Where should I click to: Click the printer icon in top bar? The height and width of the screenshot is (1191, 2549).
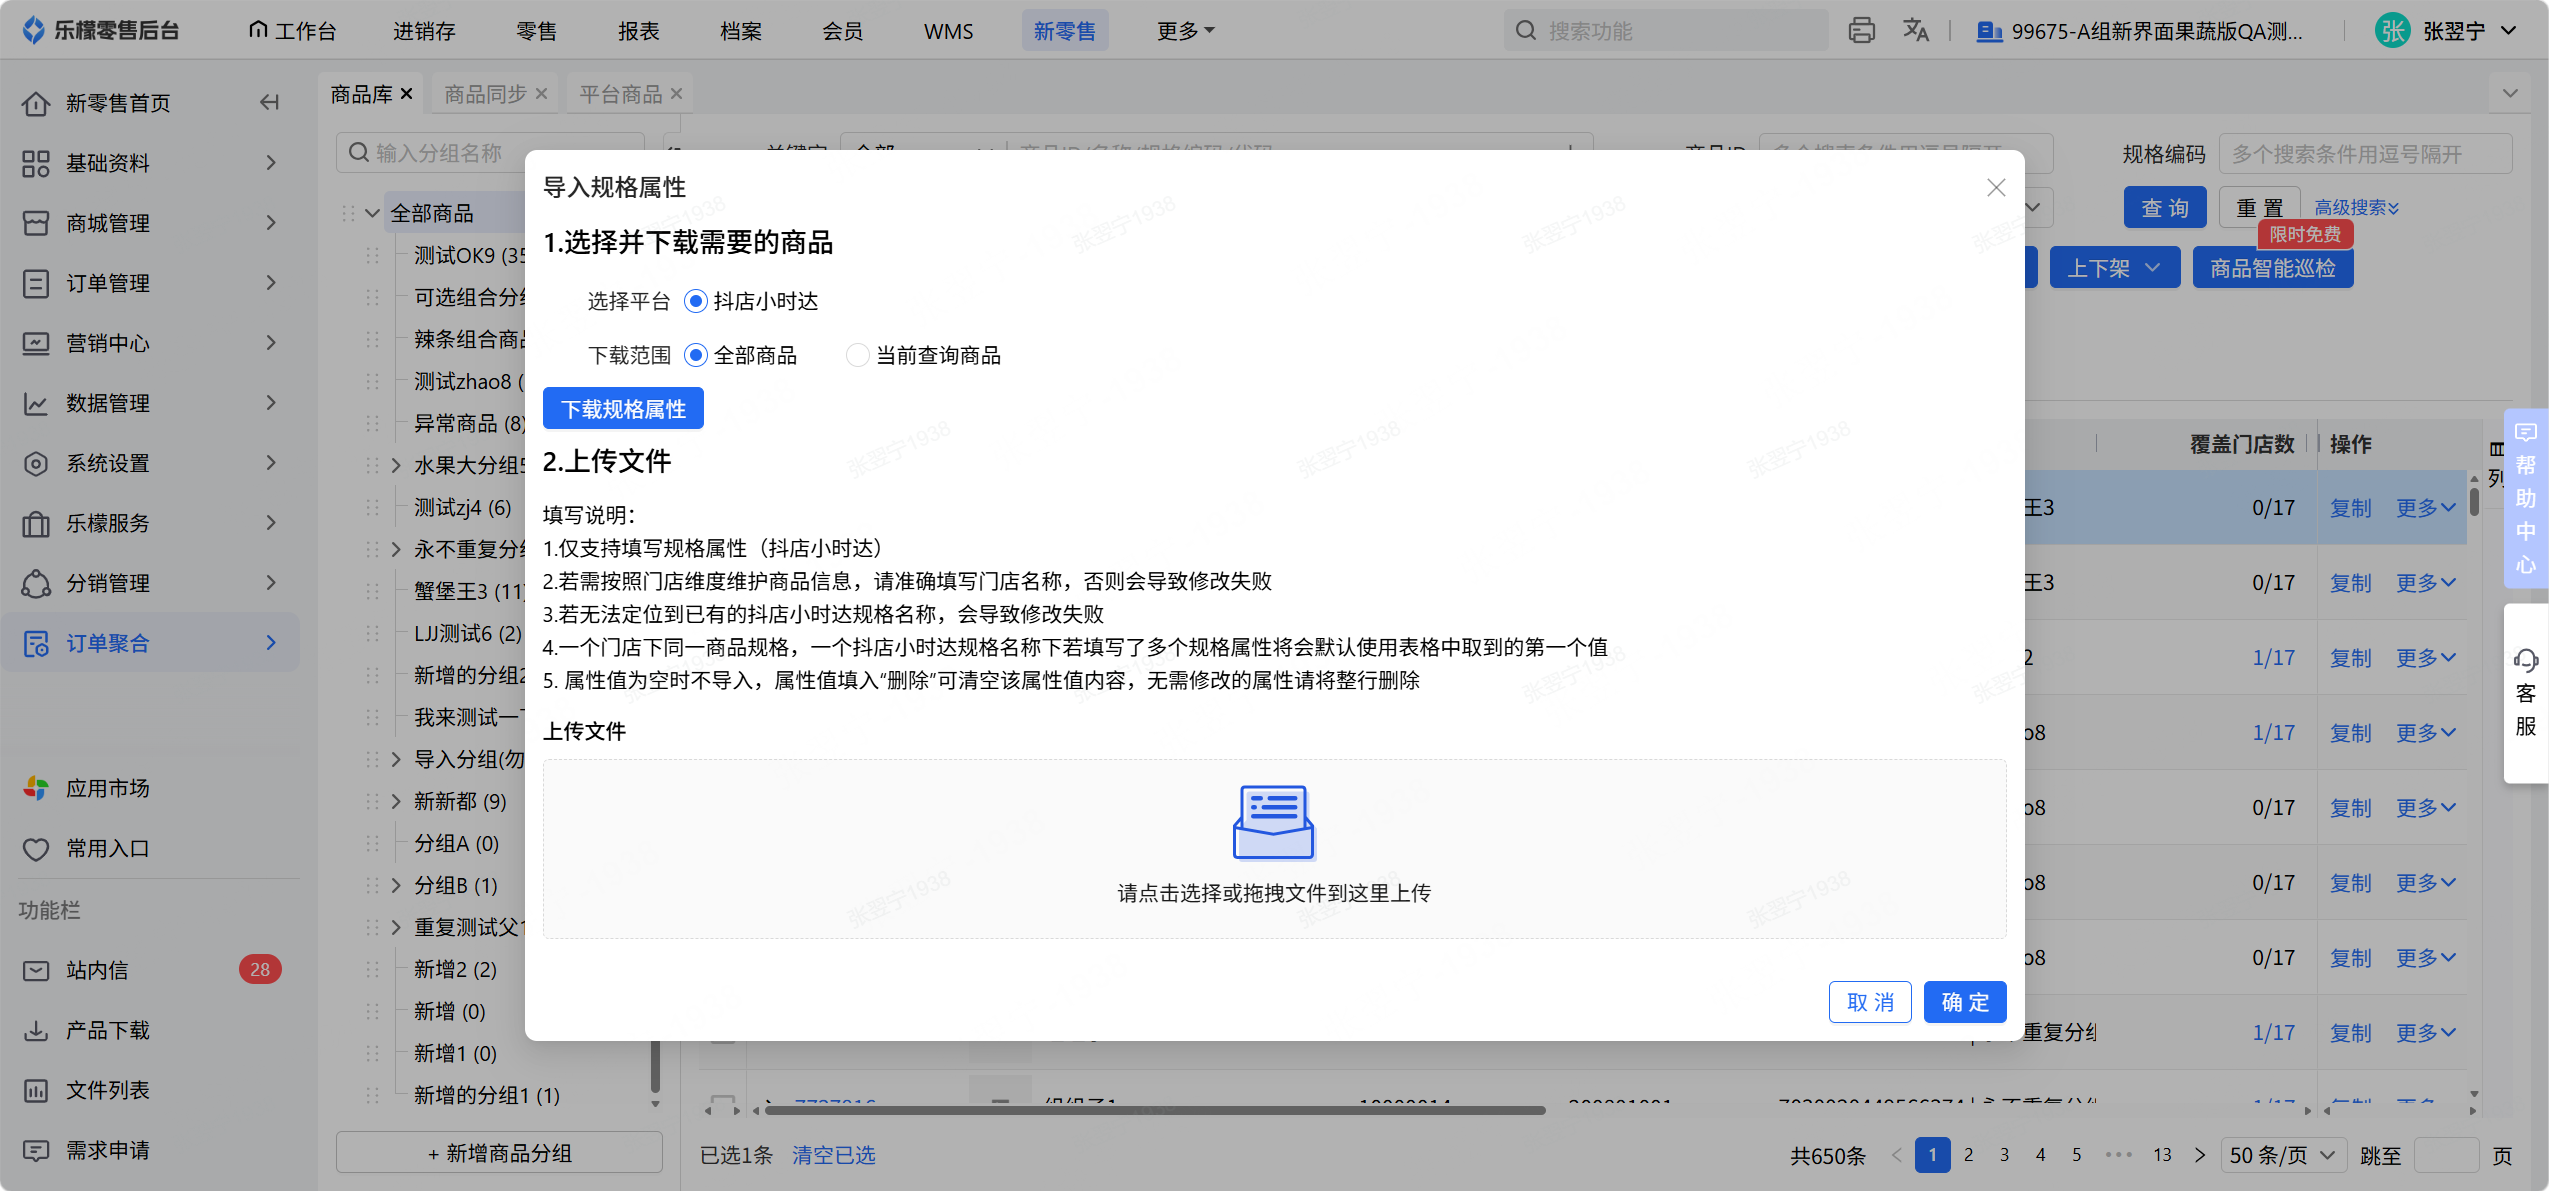1861,31
